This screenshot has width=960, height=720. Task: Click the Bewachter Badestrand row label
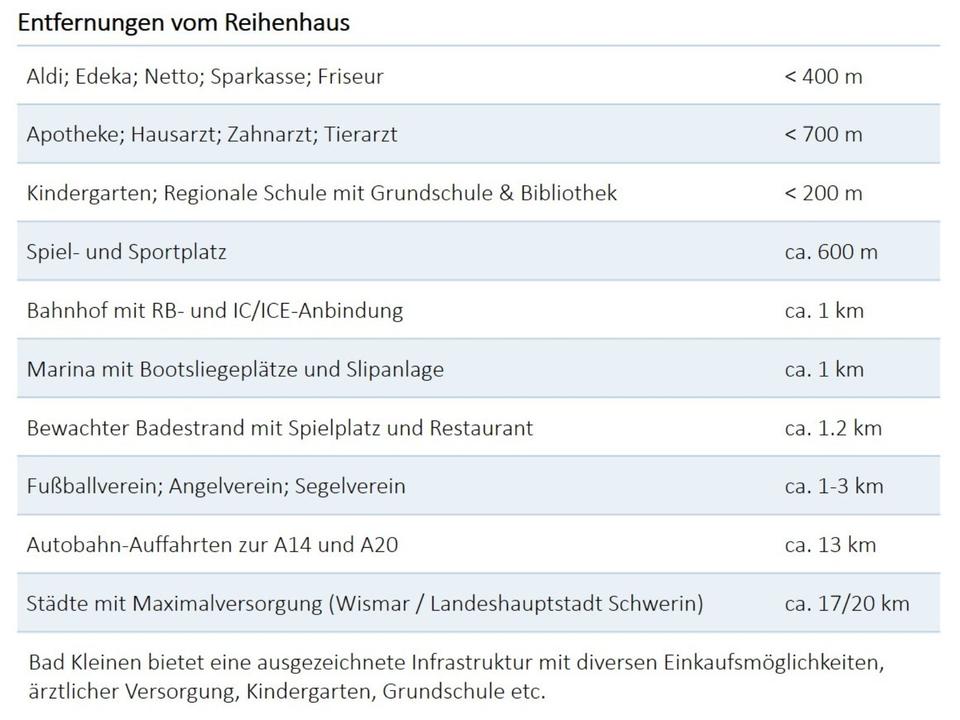280,428
